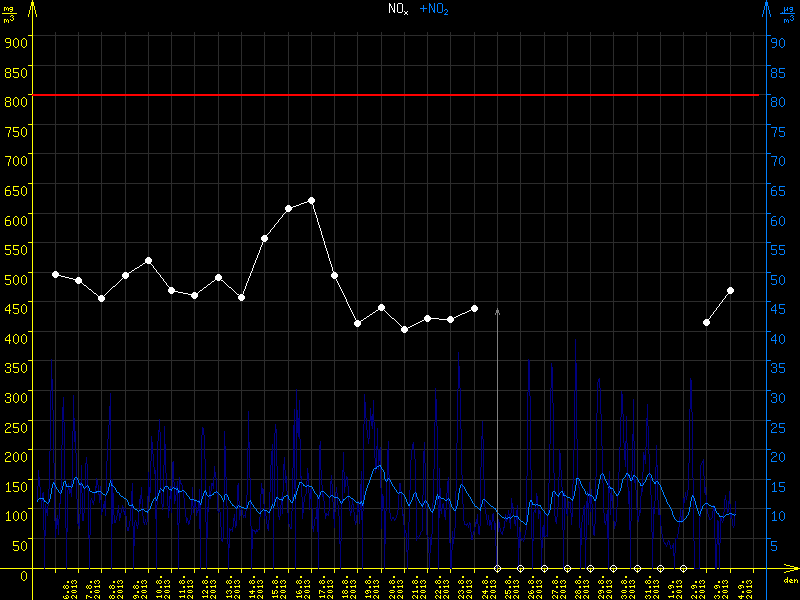This screenshot has width=800, height=600.
Task: Click the arrowhead atop the gray vertical marker
Action: (498, 313)
